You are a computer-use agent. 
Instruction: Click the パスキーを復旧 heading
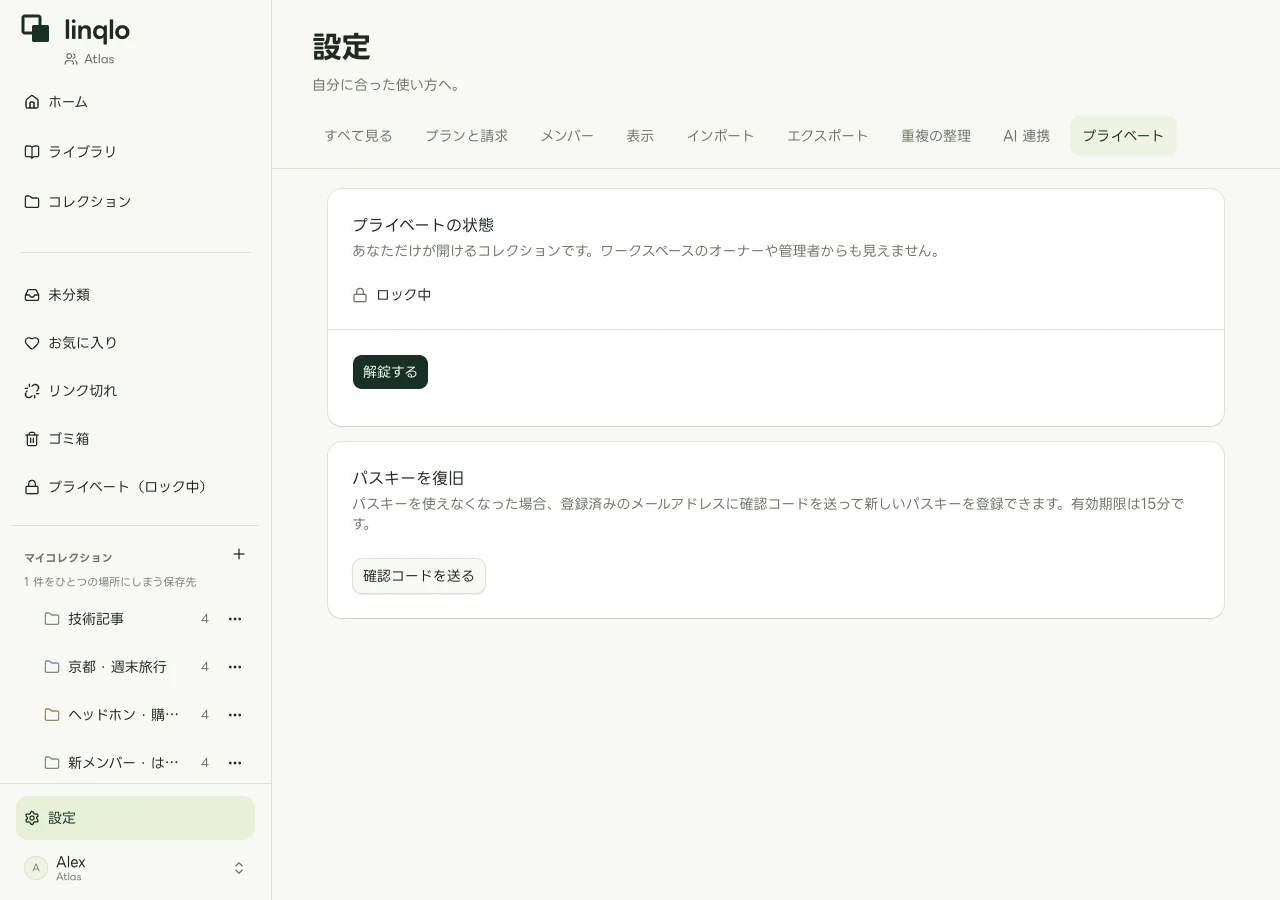(408, 478)
